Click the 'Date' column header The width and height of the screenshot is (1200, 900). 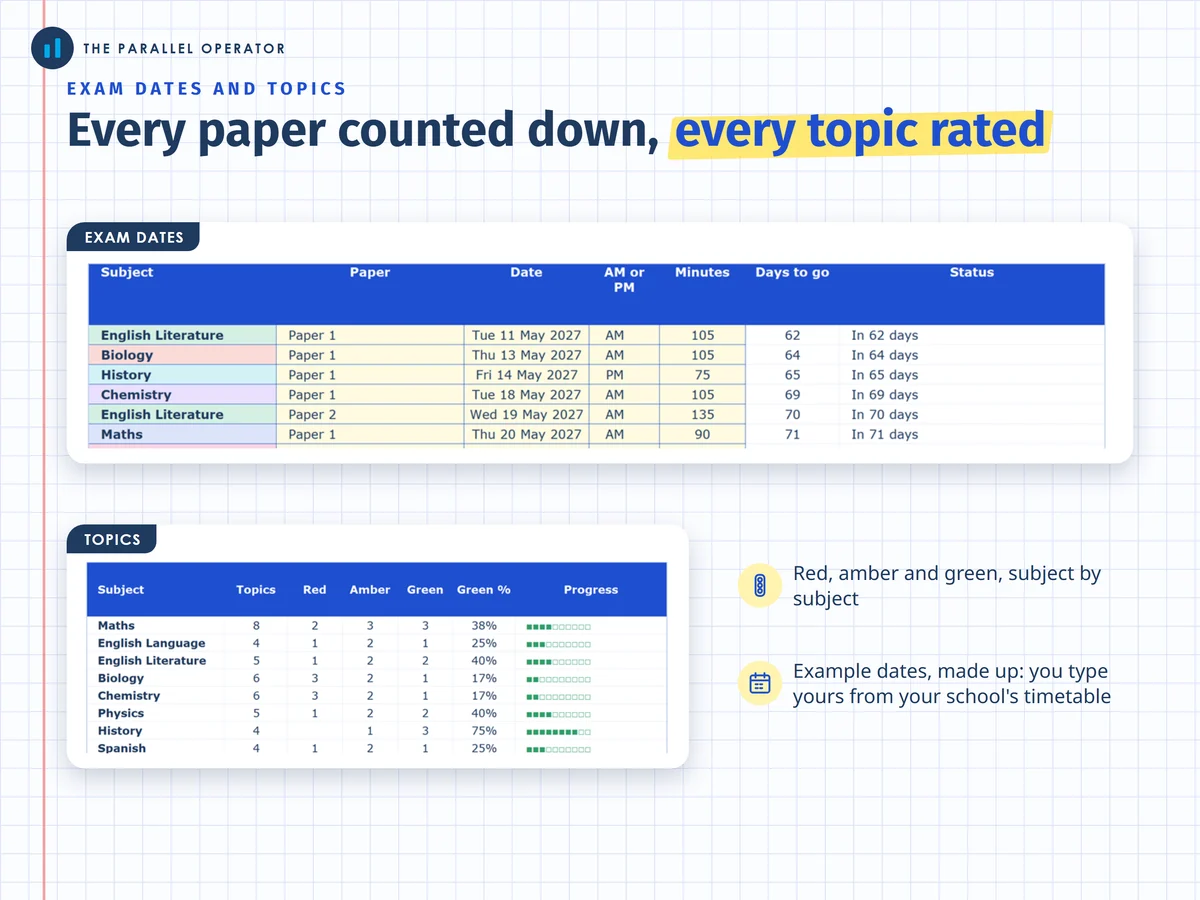click(x=526, y=272)
